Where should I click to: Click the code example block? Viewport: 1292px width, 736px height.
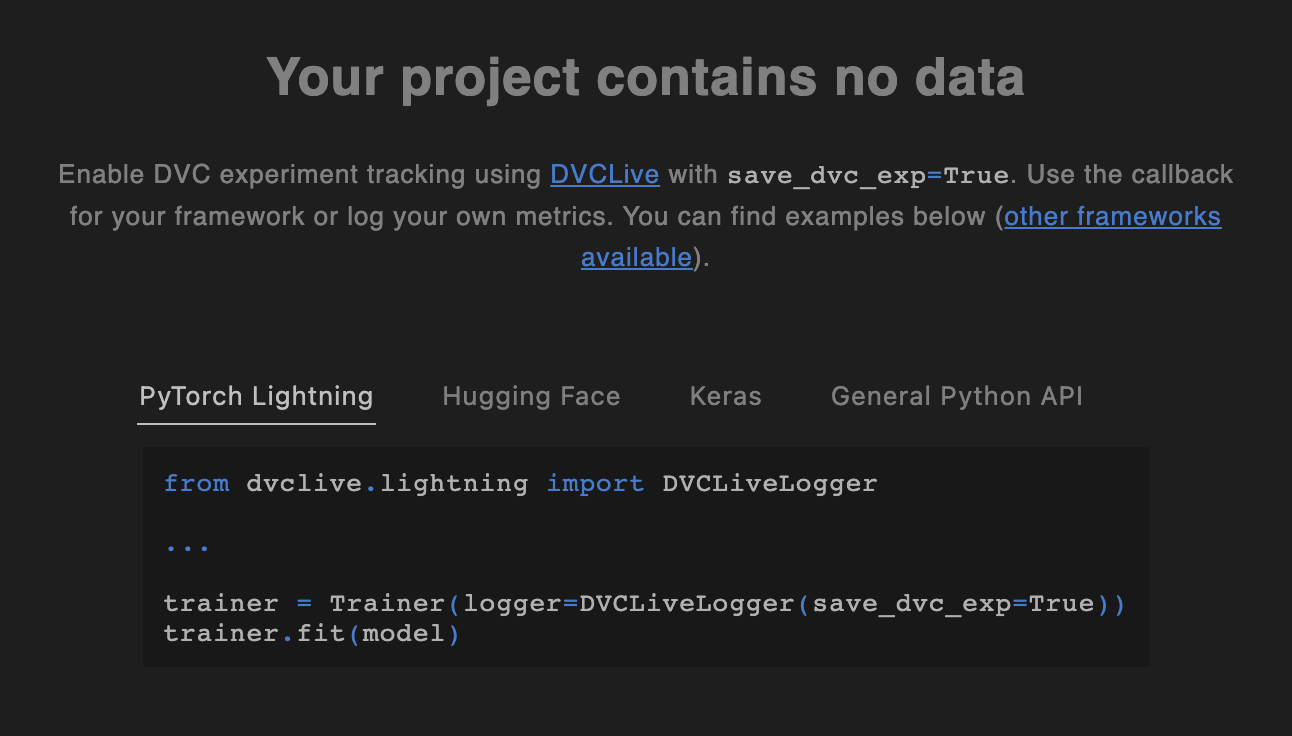645,557
